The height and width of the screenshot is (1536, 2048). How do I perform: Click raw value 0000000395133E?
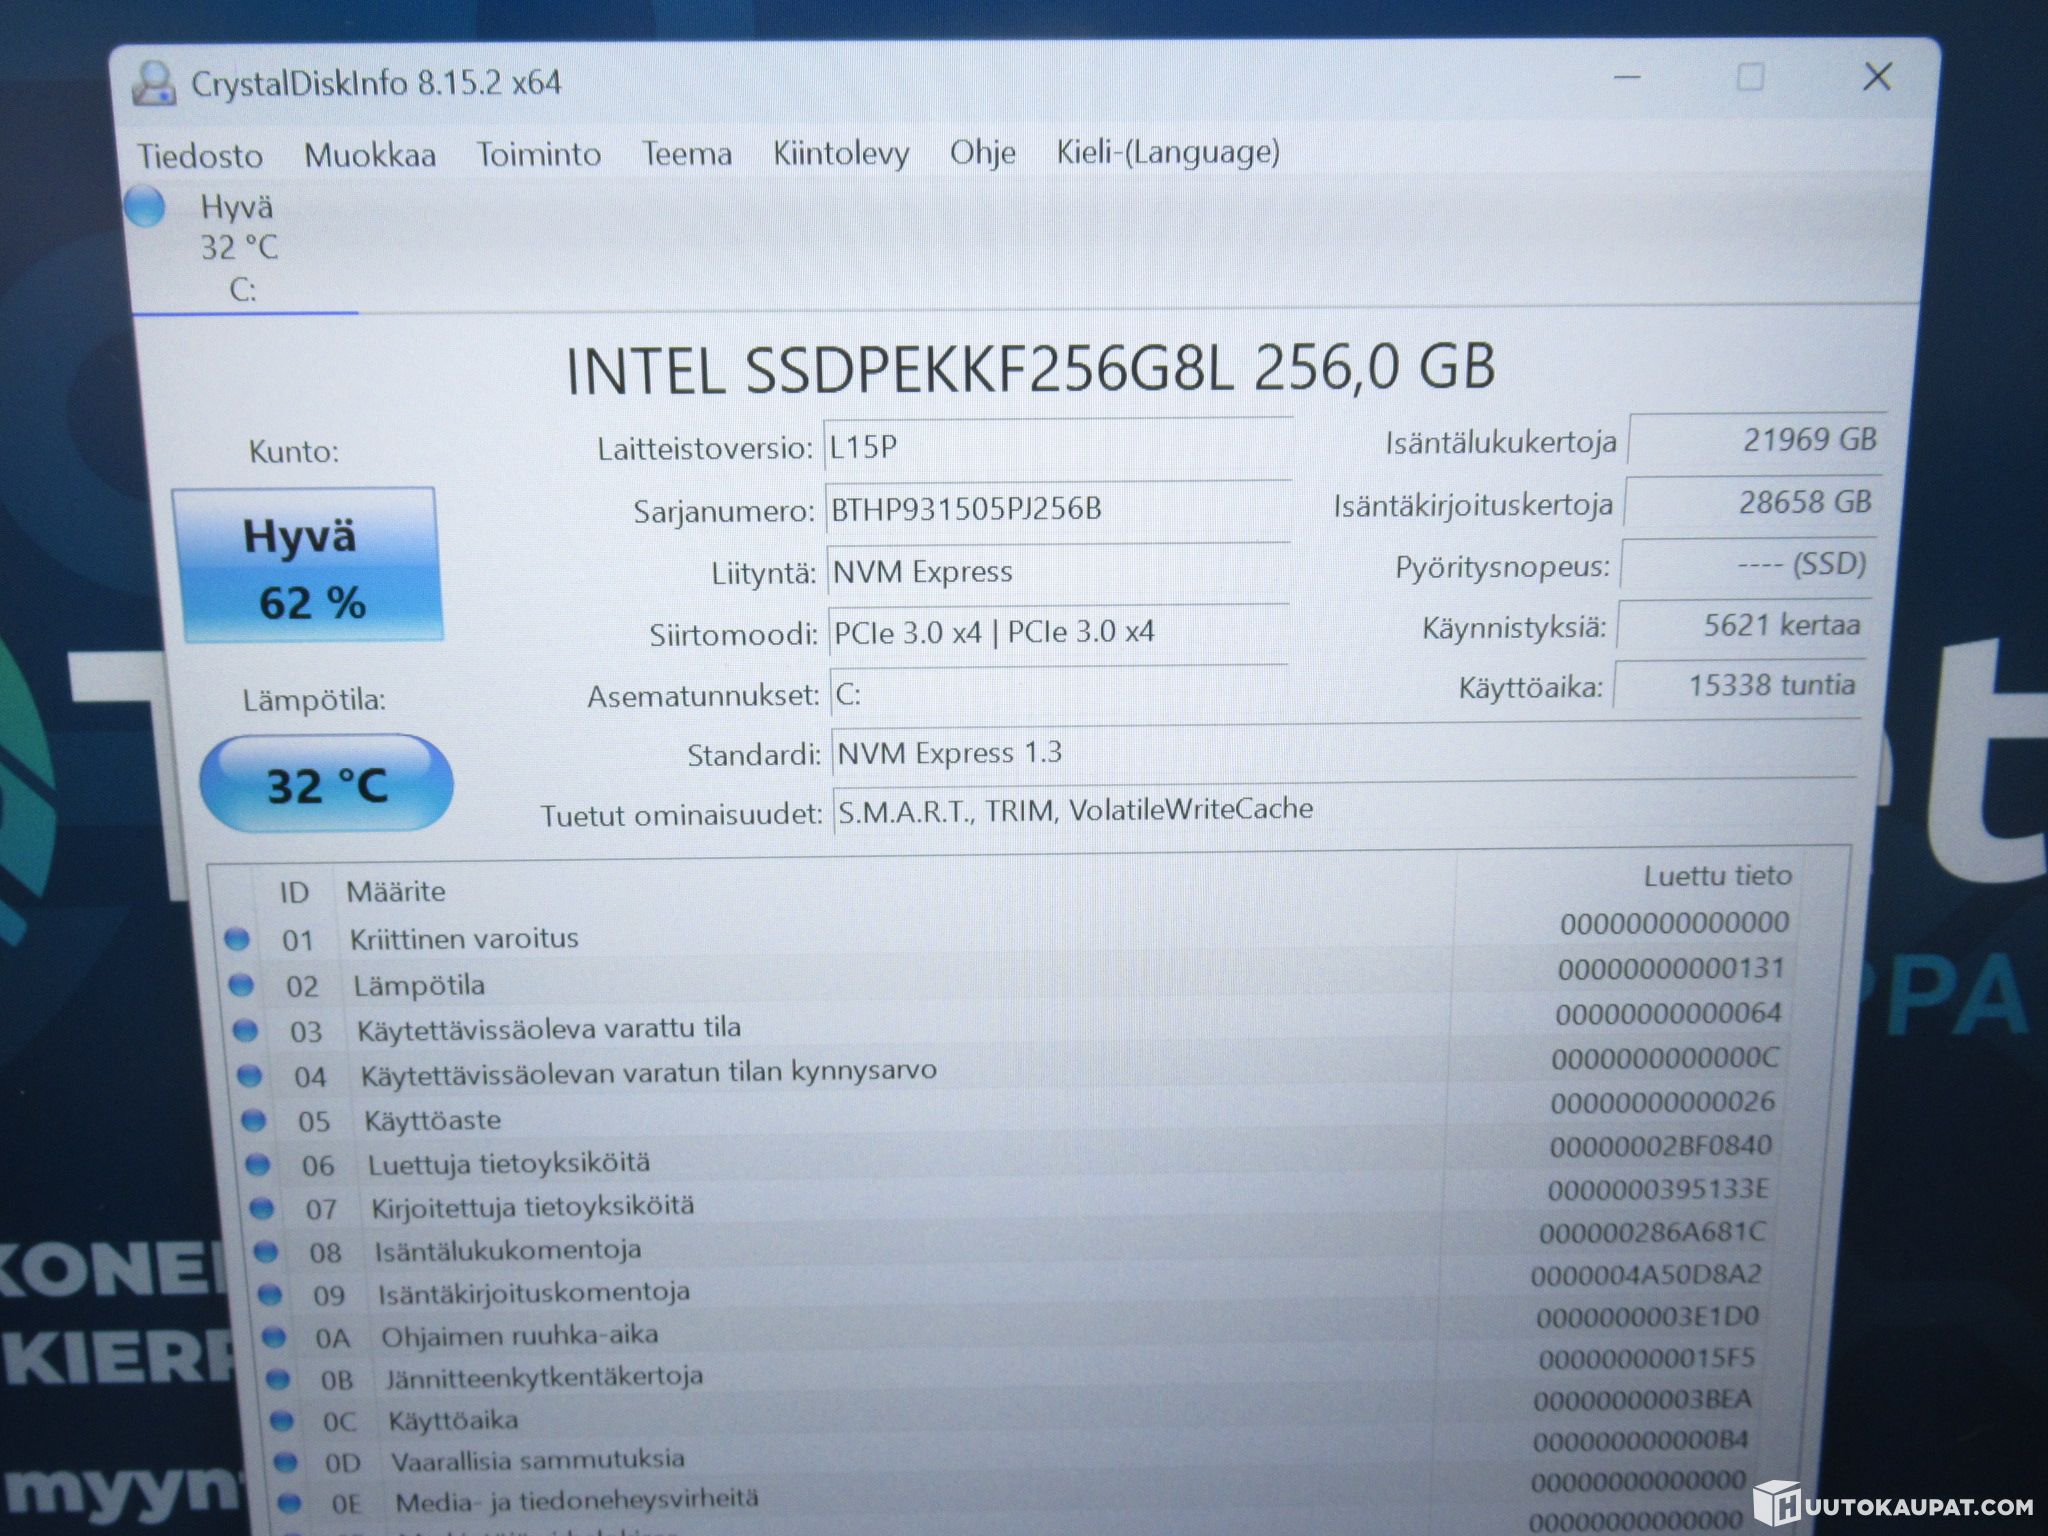coord(1658,1189)
